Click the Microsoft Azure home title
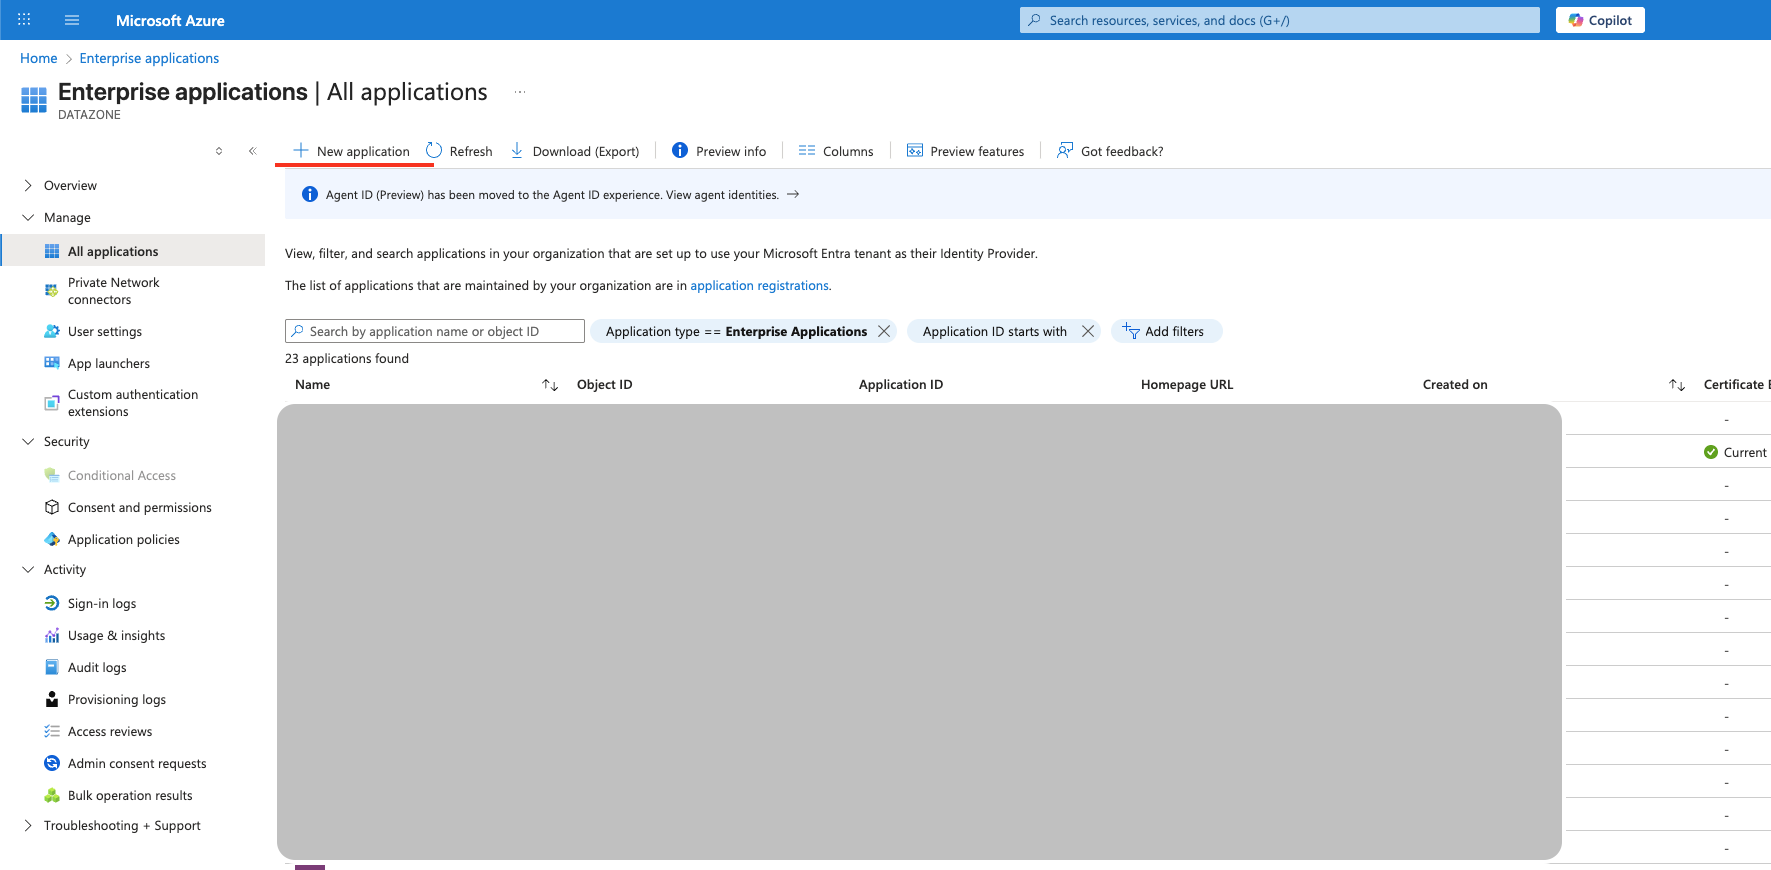This screenshot has height=870, width=1771. pyautogui.click(x=170, y=20)
